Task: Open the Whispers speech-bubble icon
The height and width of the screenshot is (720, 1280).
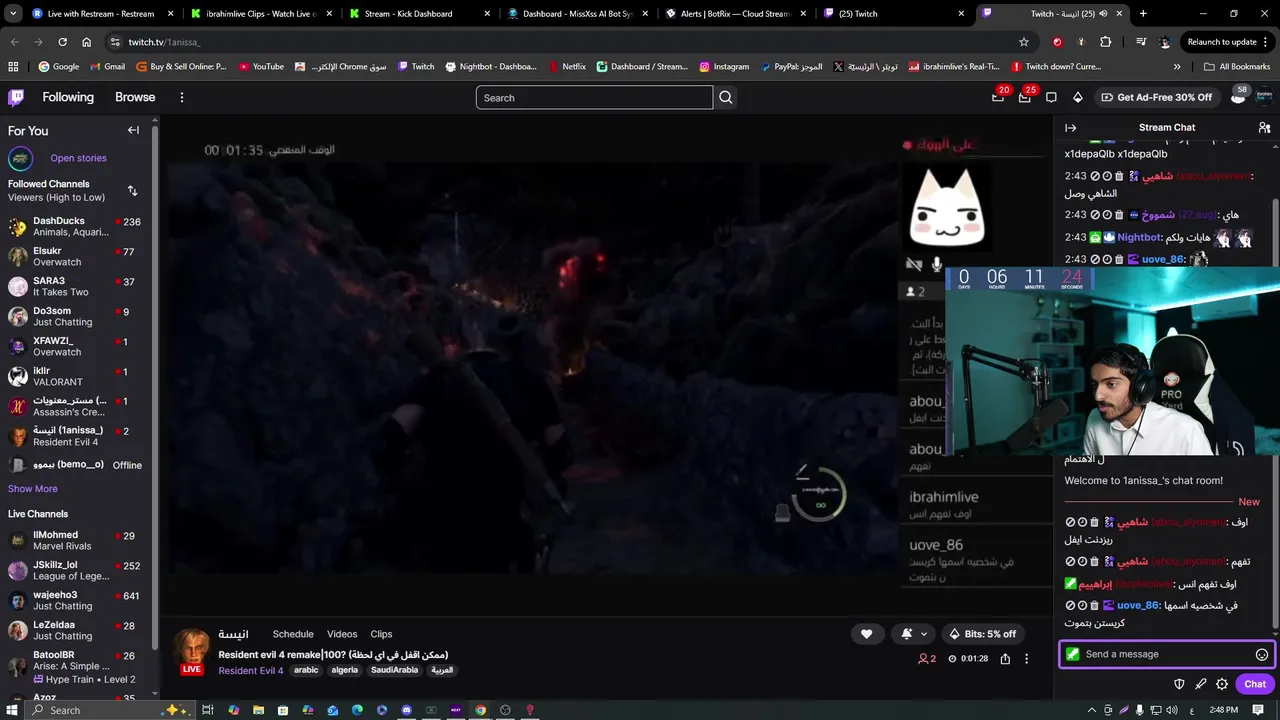Action: point(1051,97)
